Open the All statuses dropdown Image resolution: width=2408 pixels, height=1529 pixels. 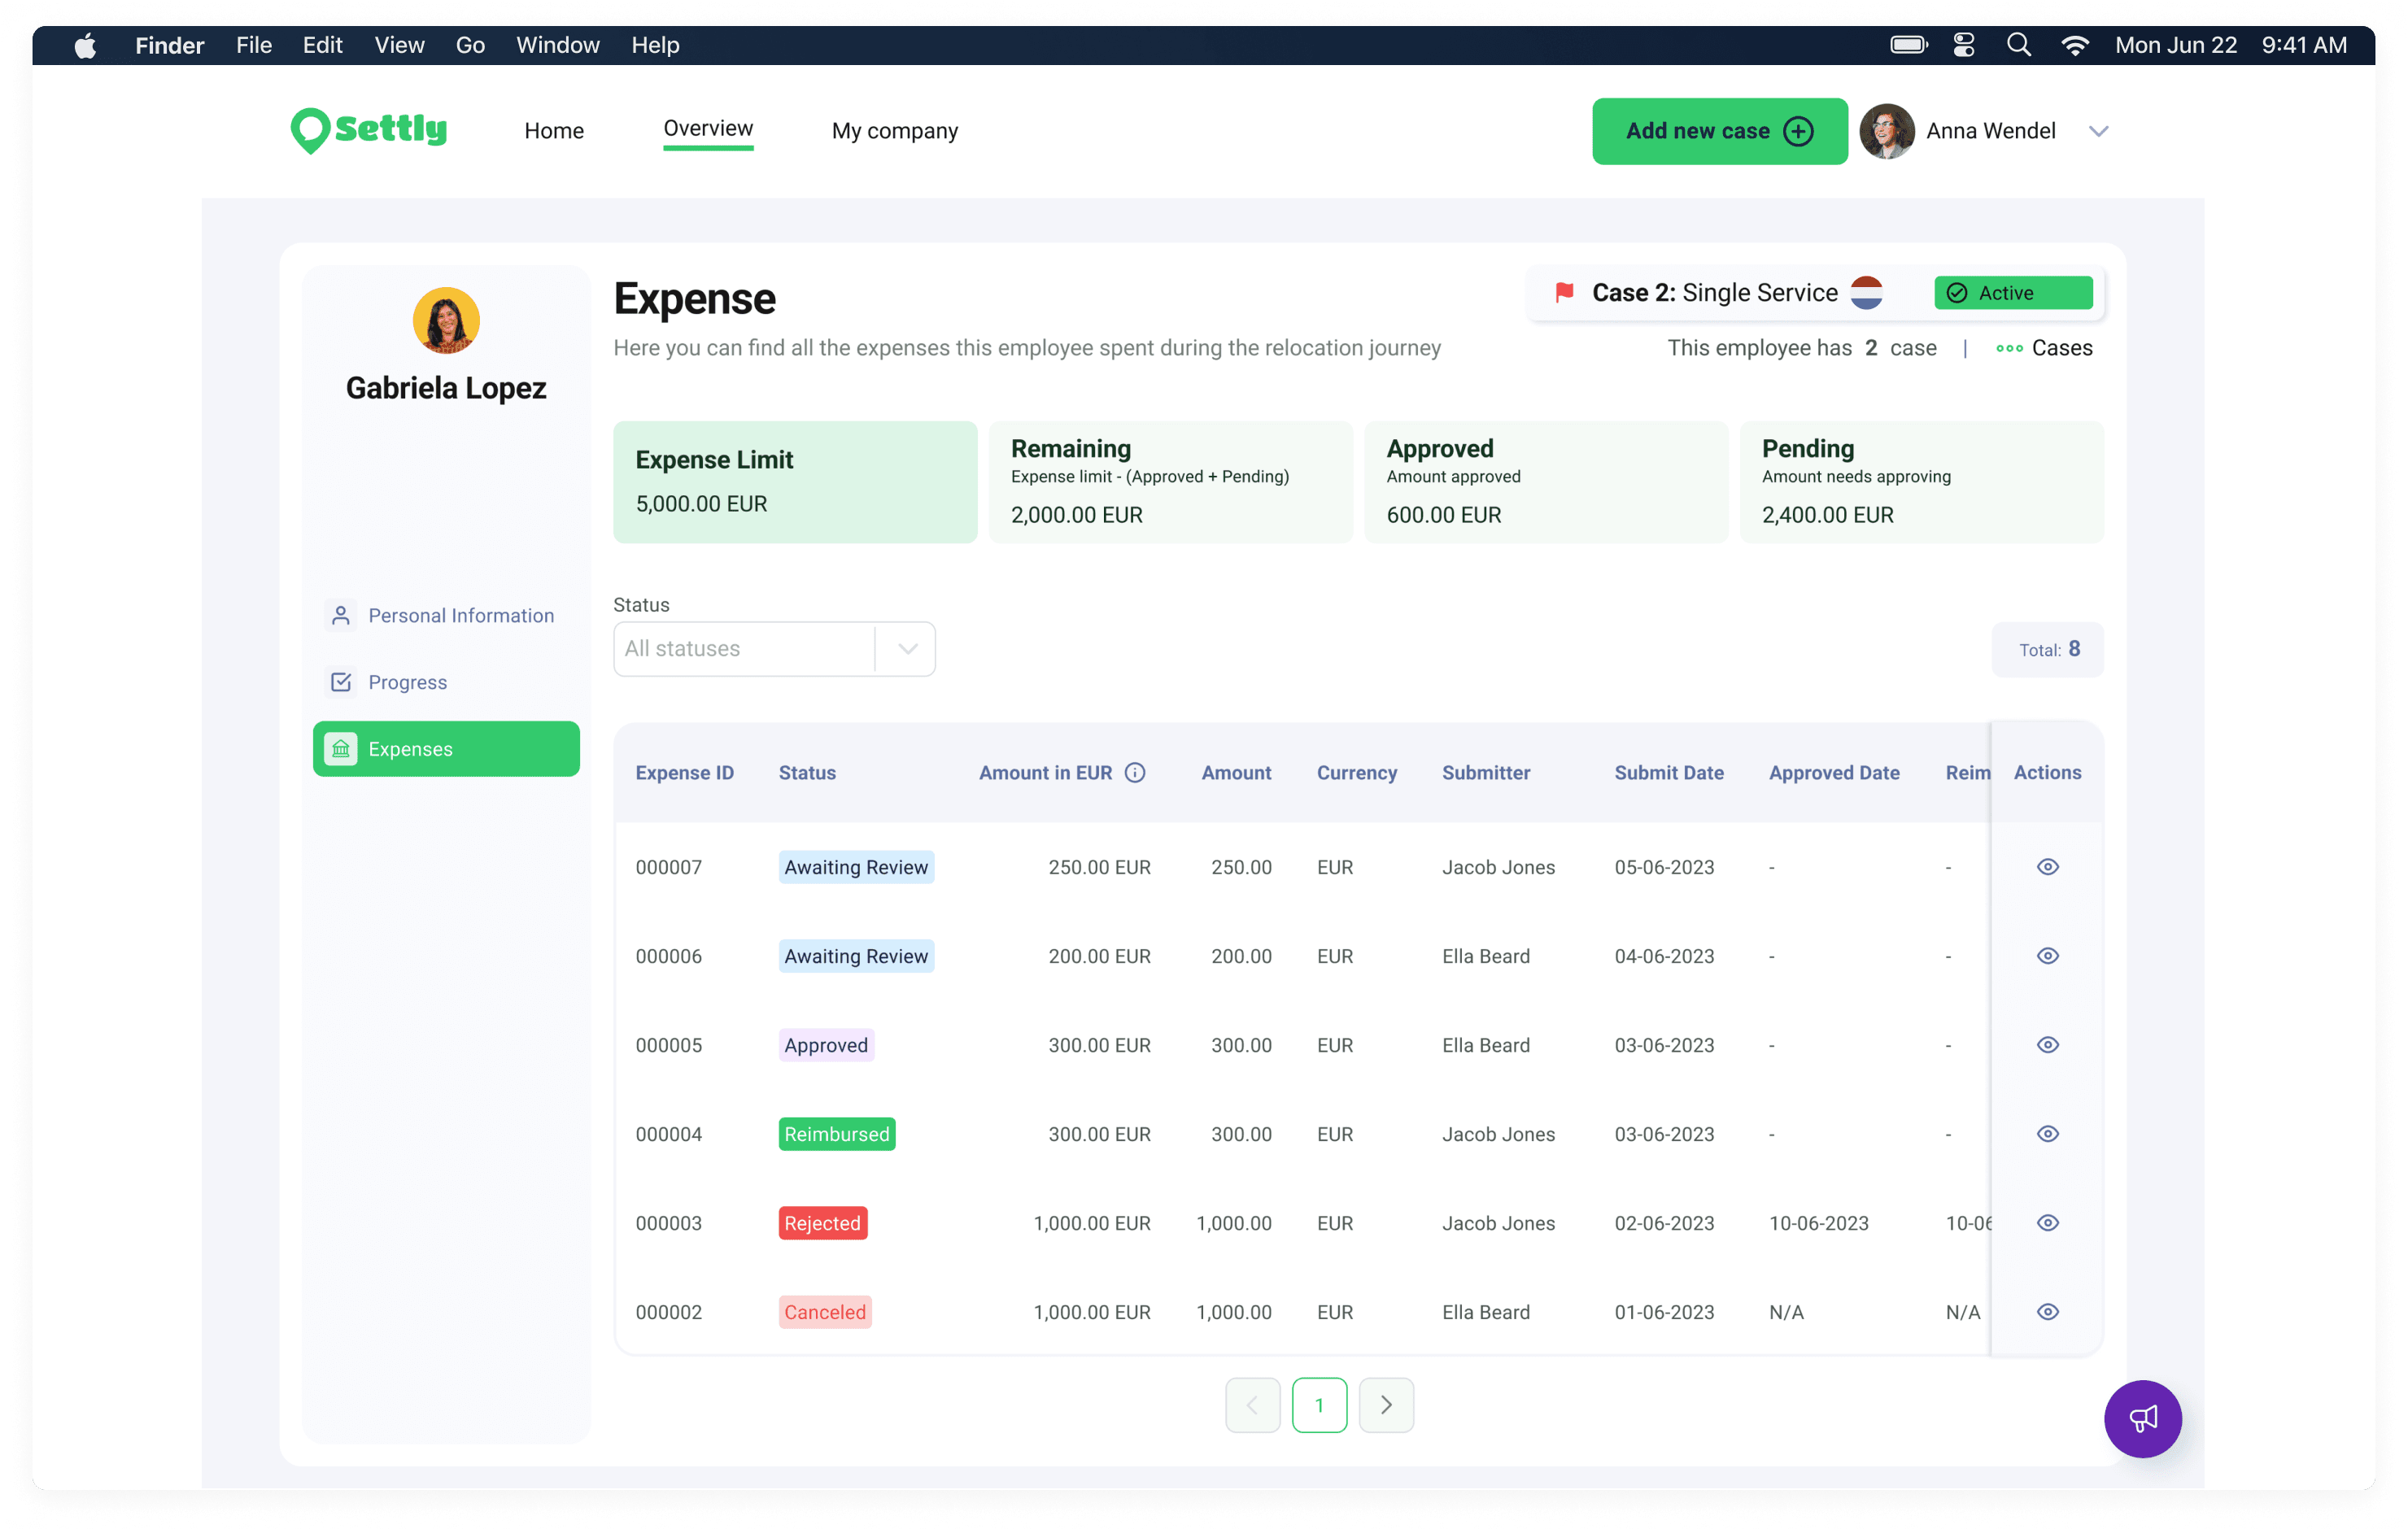click(774, 649)
